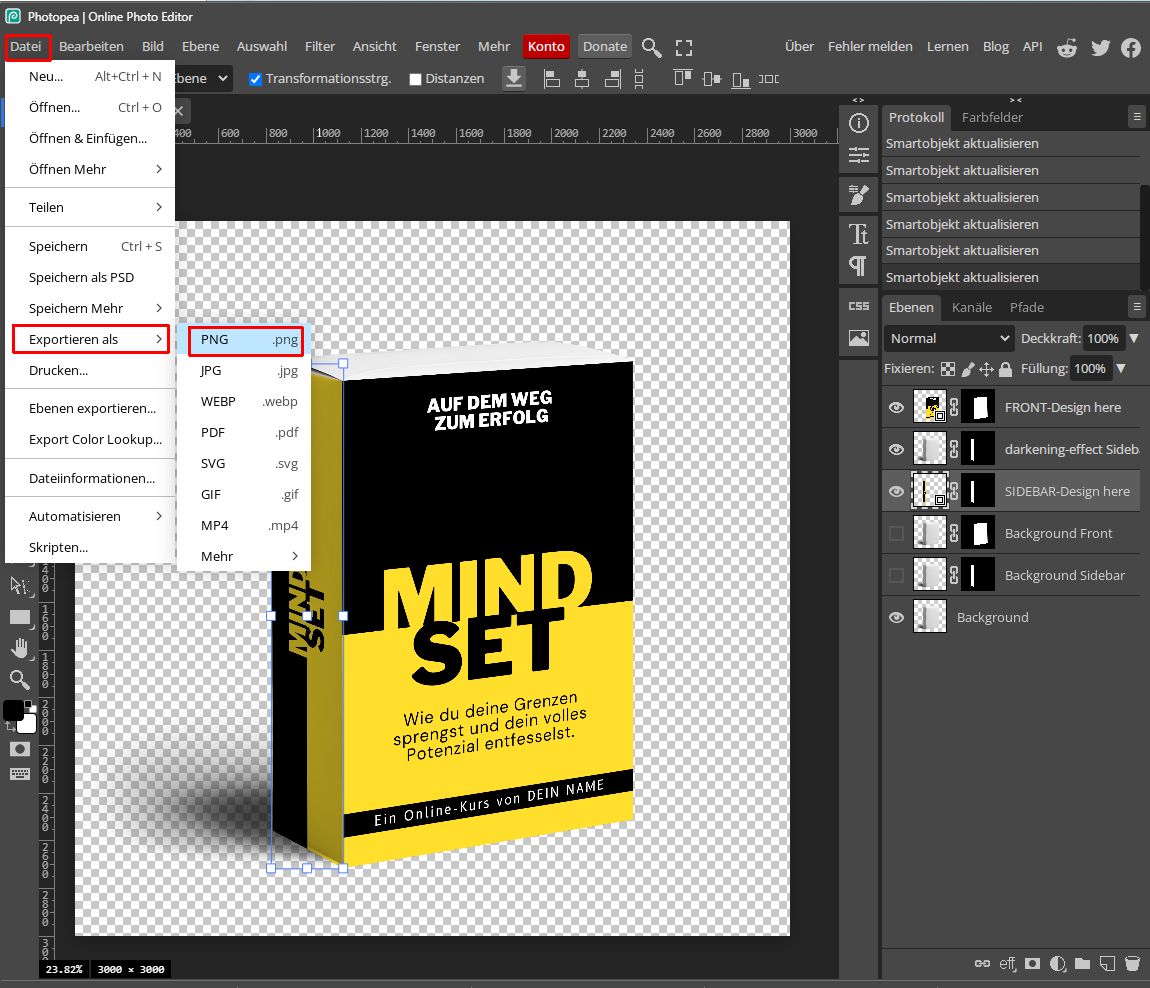
Task: Add a layer mask from the Layers panel
Action: tap(1032, 963)
